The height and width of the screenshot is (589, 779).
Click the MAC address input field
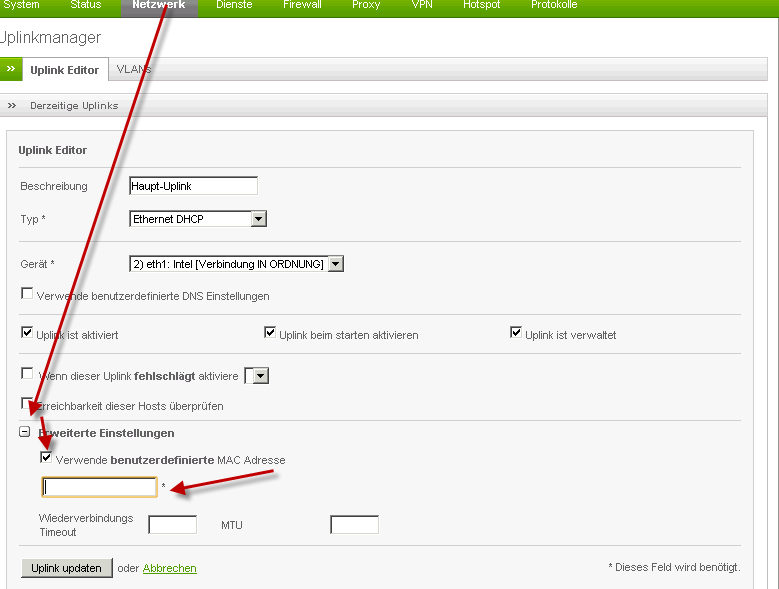coord(99,487)
